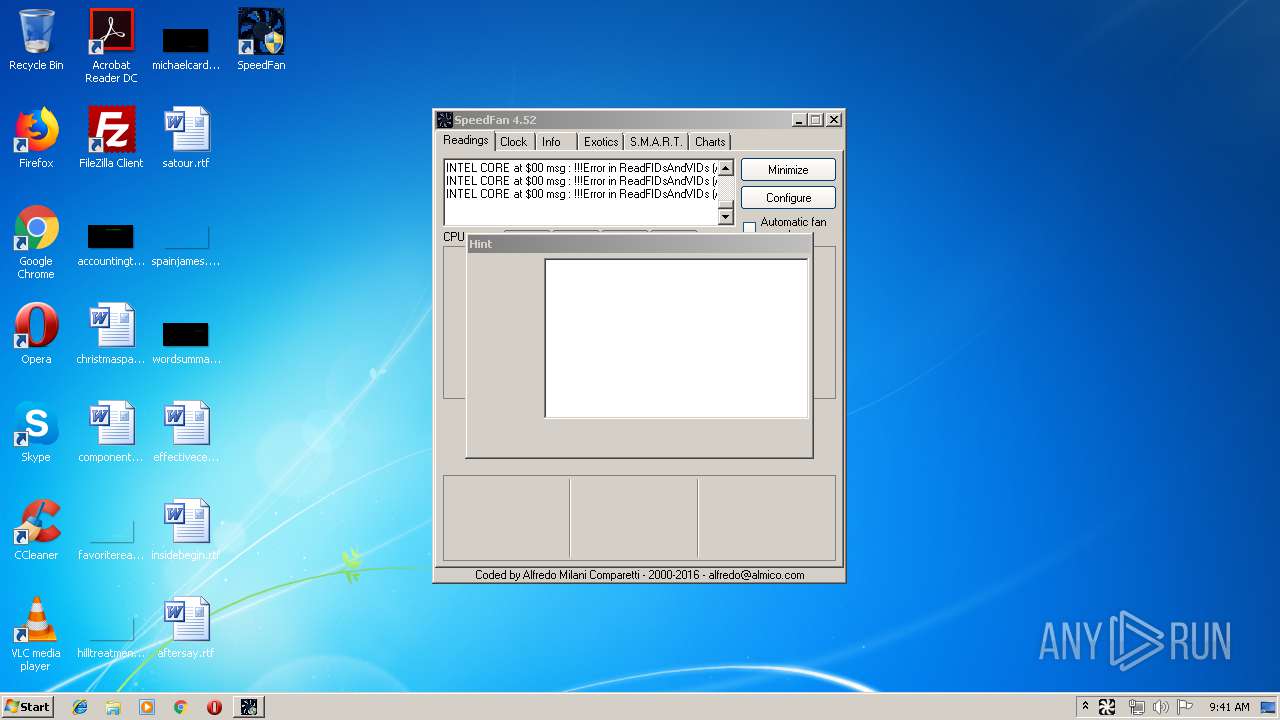This screenshot has height=720, width=1280.
Task: Click the log scroll up arrow
Action: 726,168
